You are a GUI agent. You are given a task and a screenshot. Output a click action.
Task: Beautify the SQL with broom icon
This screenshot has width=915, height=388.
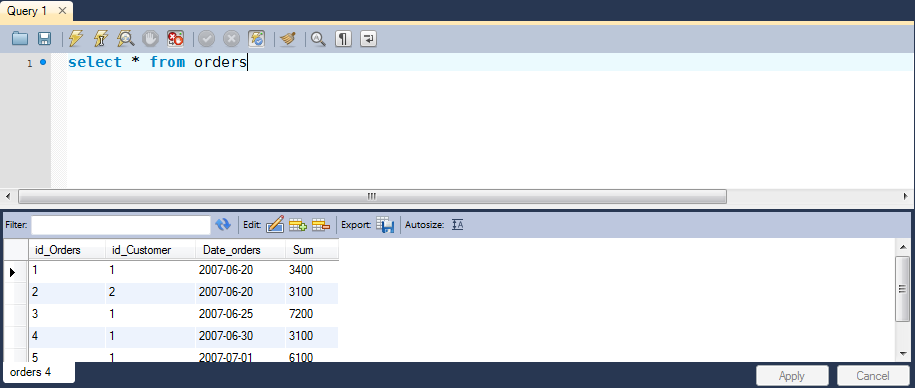(x=288, y=39)
